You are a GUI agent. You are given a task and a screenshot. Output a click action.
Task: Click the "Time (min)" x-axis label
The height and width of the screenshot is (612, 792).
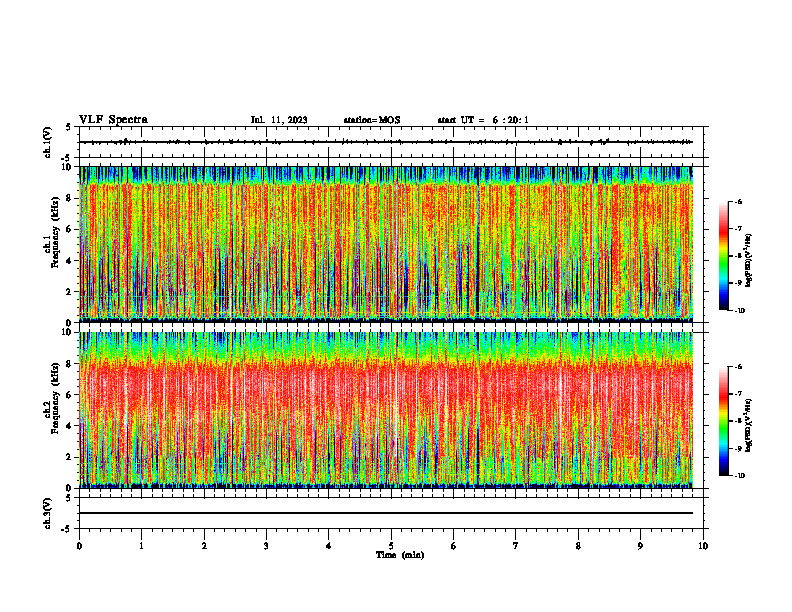[400, 555]
